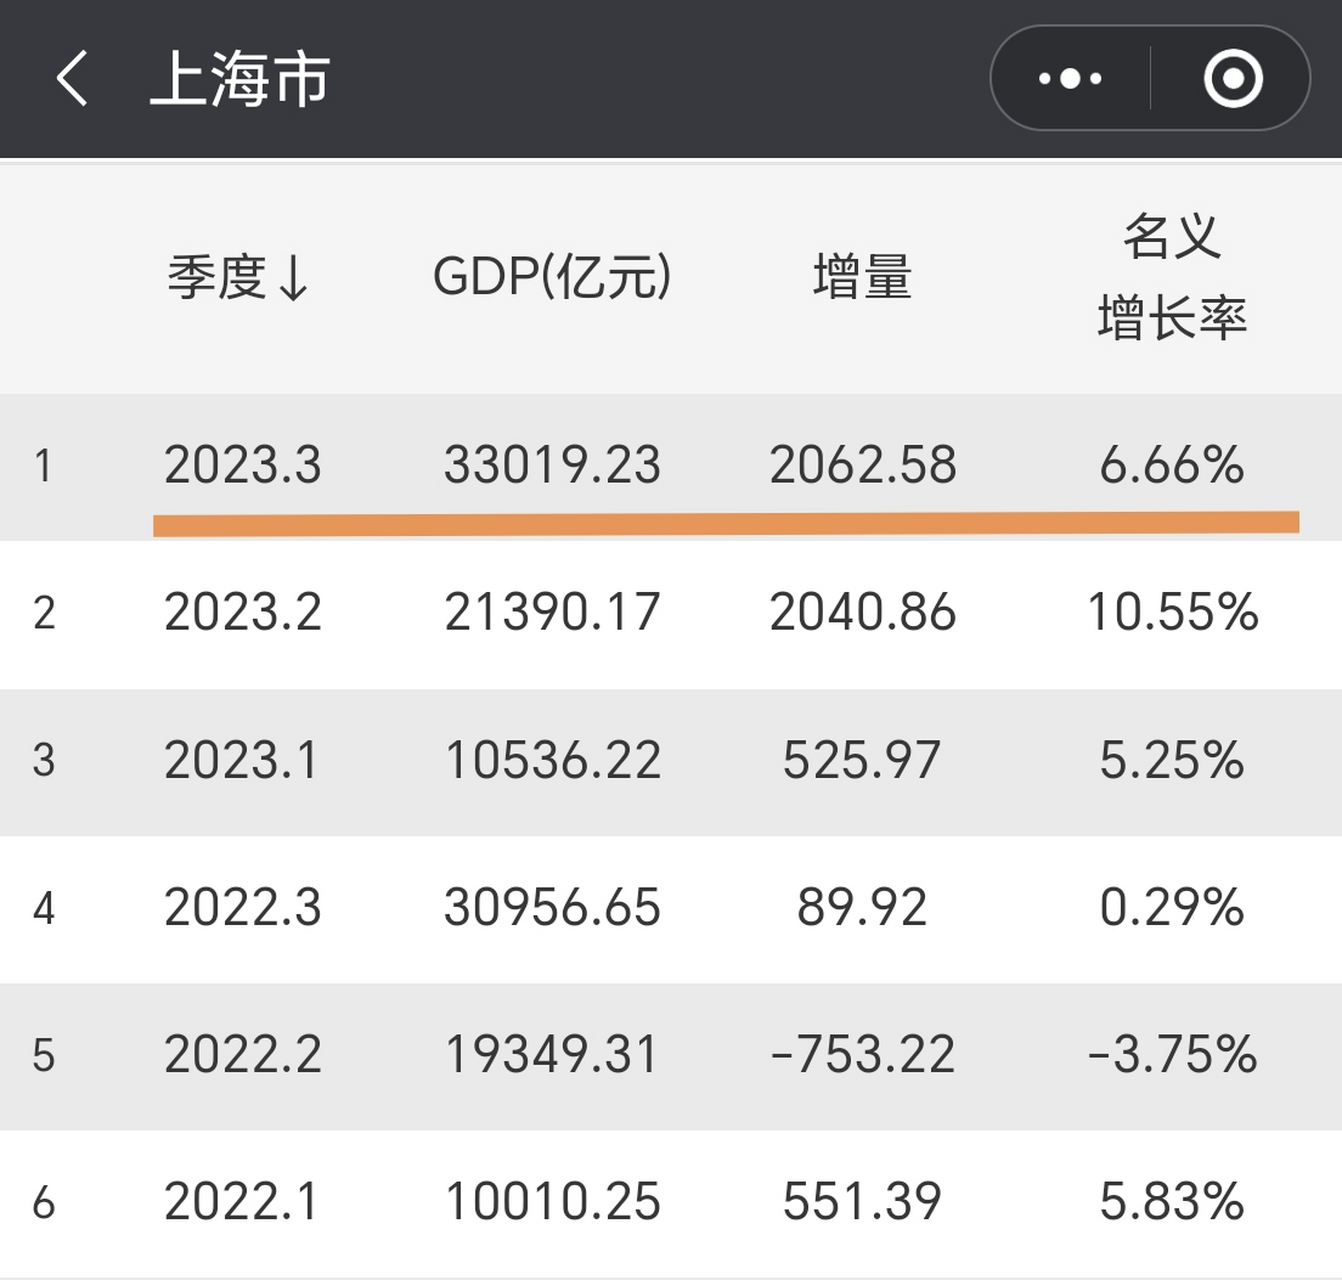Open the three-dots more menu
Screen dimensions: 1342x1280
(1070, 78)
